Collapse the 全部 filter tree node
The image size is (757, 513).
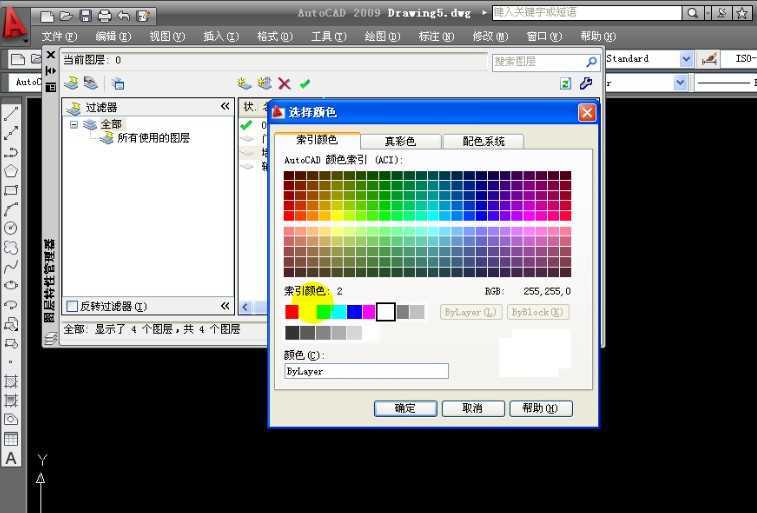tap(74, 125)
